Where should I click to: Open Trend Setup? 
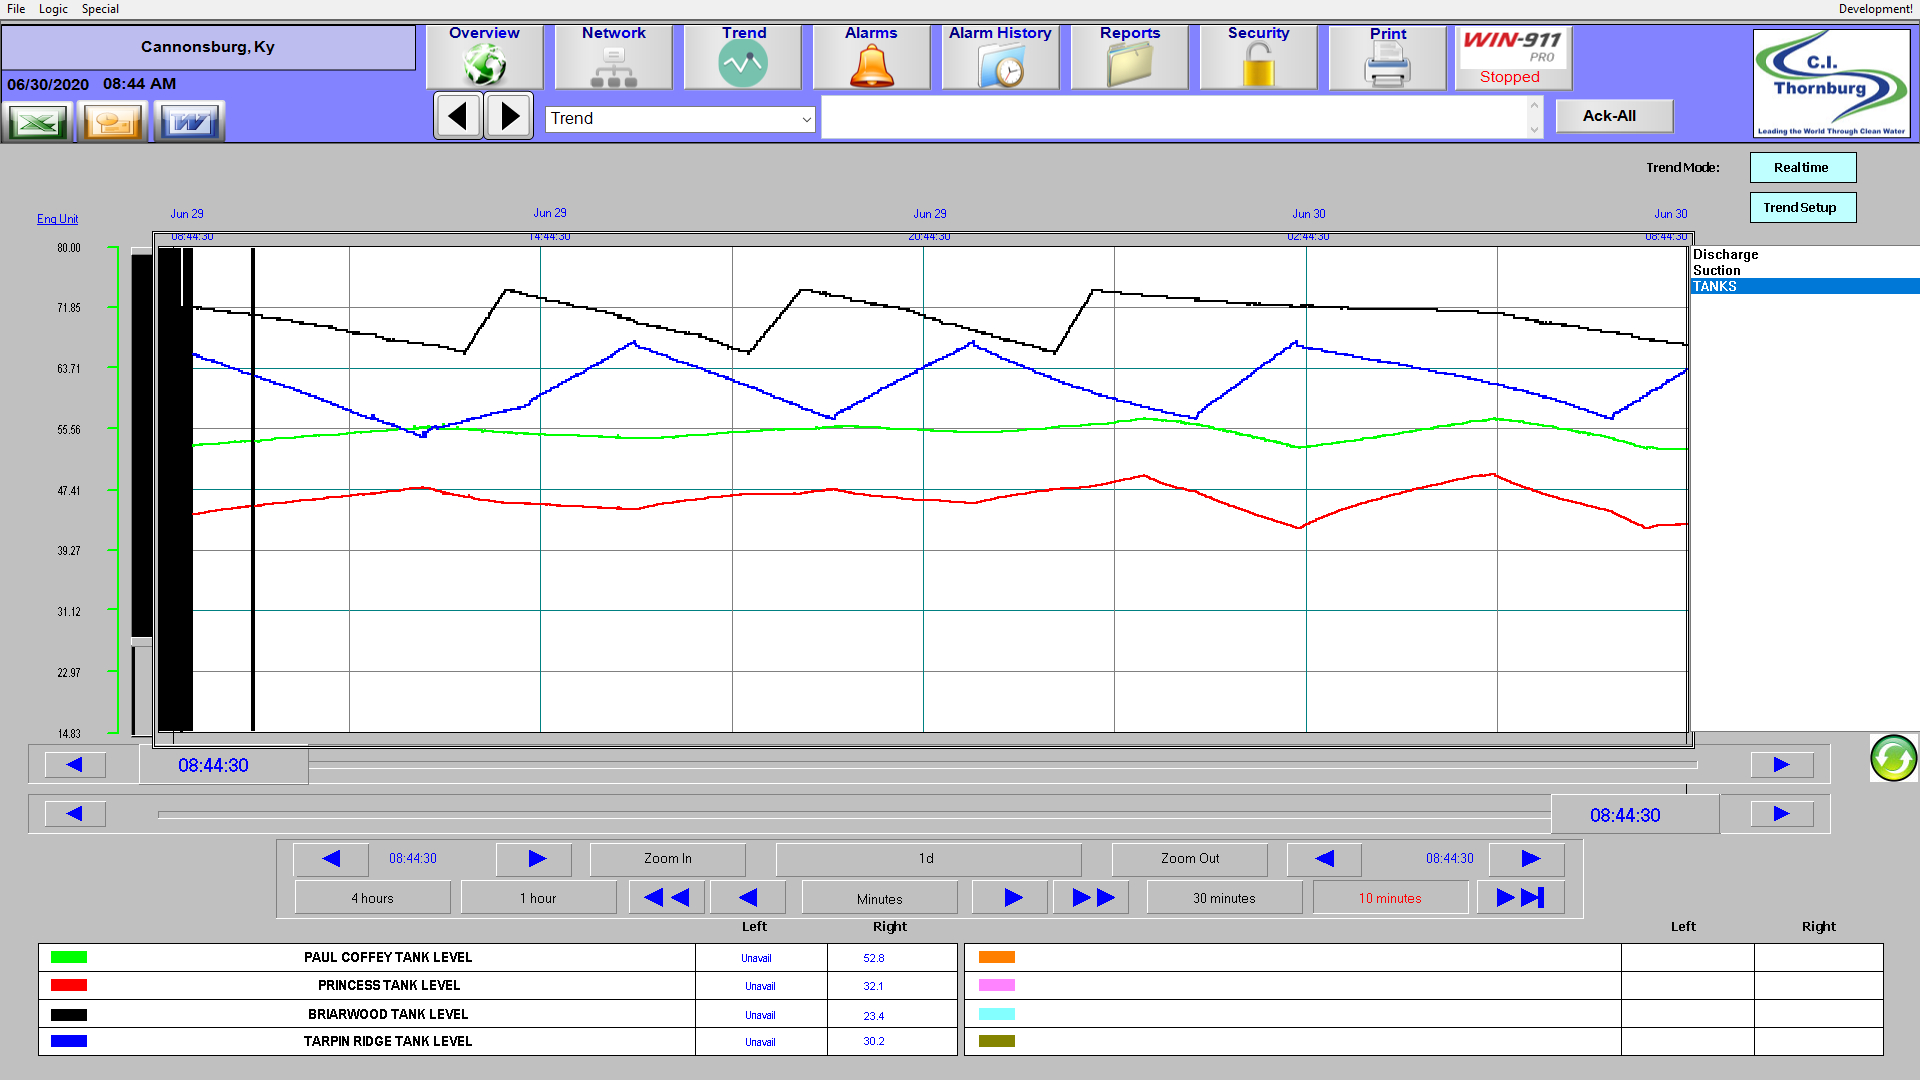click(1802, 208)
